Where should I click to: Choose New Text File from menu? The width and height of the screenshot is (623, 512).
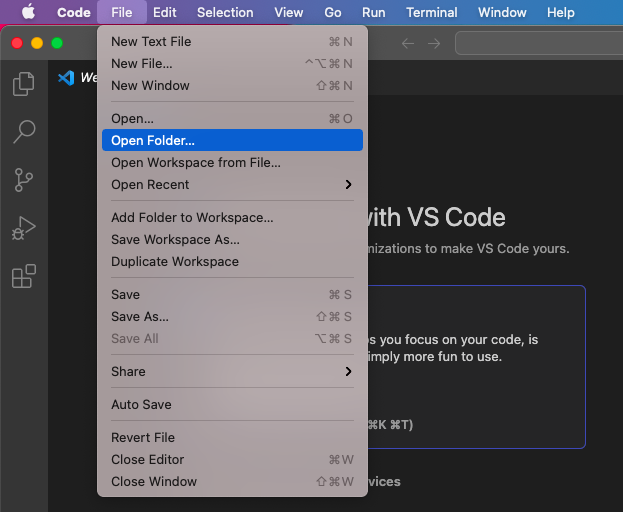click(151, 42)
